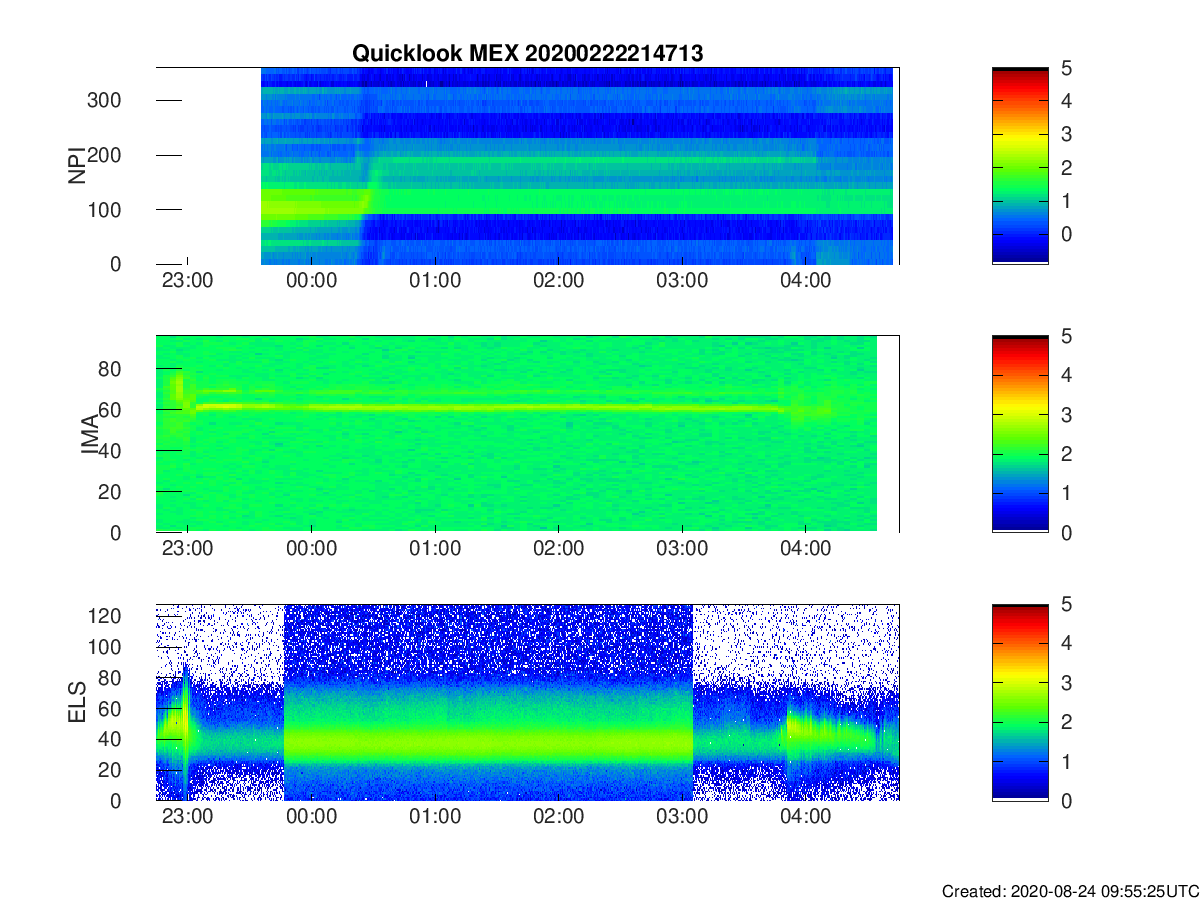Click "00:00" under the ELS plot
The height and width of the screenshot is (900, 1200).
311,817
